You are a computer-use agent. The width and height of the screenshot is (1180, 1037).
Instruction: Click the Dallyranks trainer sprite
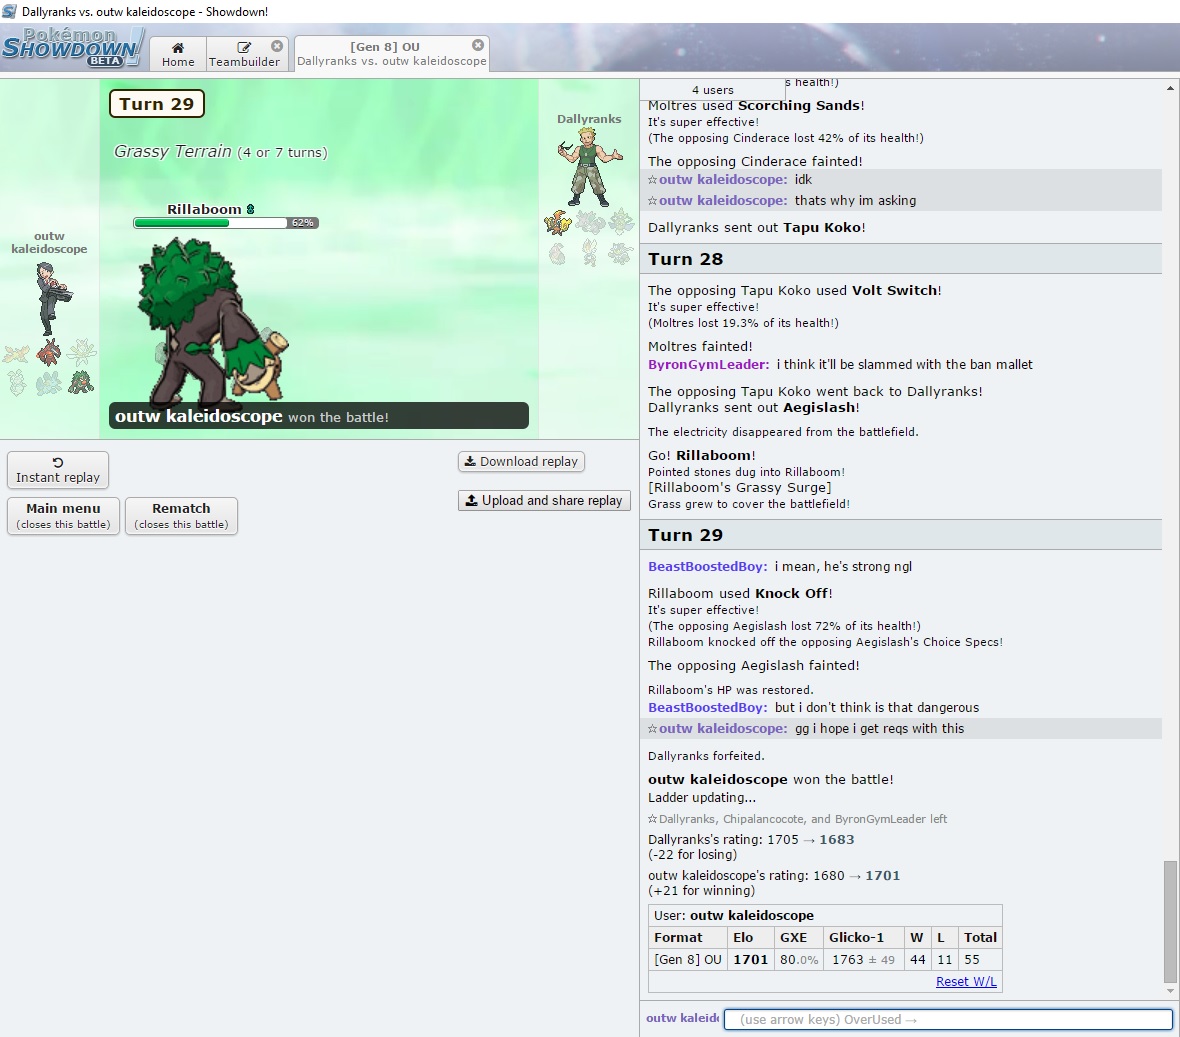click(589, 168)
